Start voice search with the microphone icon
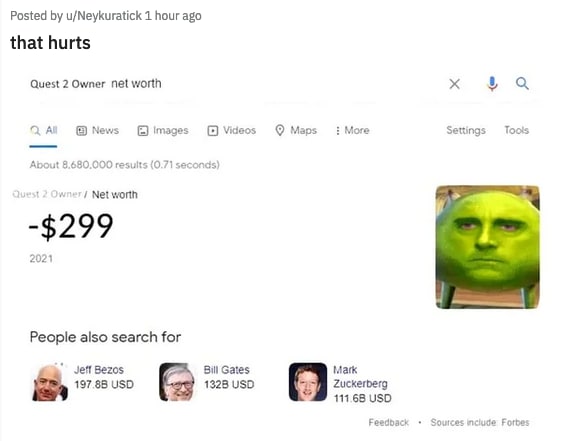This screenshot has height=441, width=587. coord(492,83)
